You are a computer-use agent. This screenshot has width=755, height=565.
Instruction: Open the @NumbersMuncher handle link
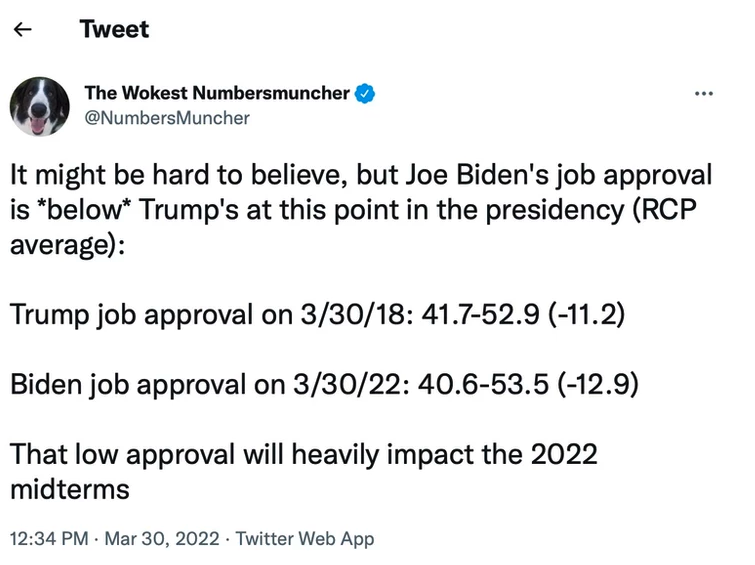point(167,118)
